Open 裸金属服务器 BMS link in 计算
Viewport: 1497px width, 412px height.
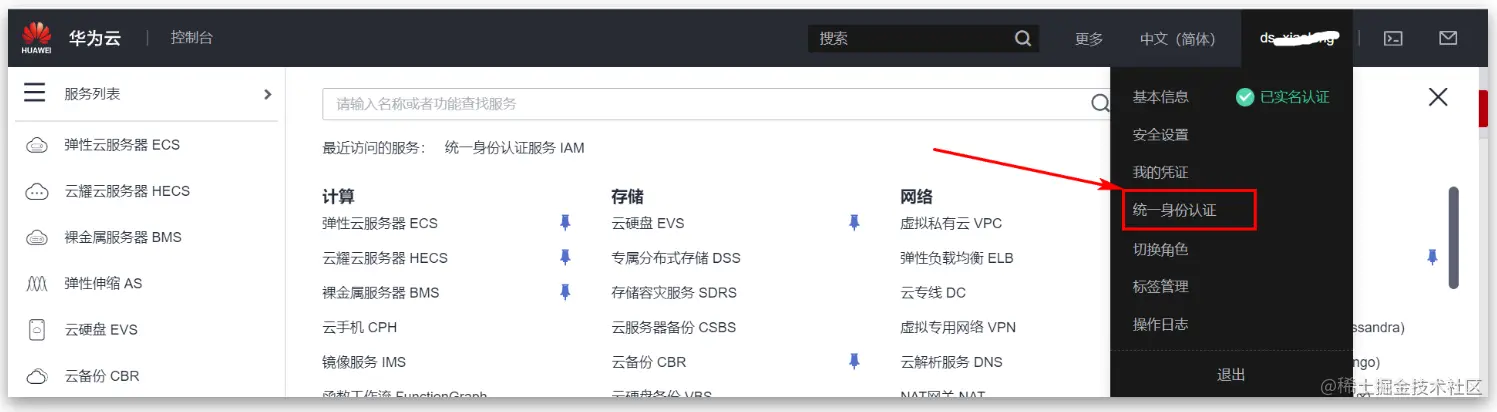click(x=381, y=293)
